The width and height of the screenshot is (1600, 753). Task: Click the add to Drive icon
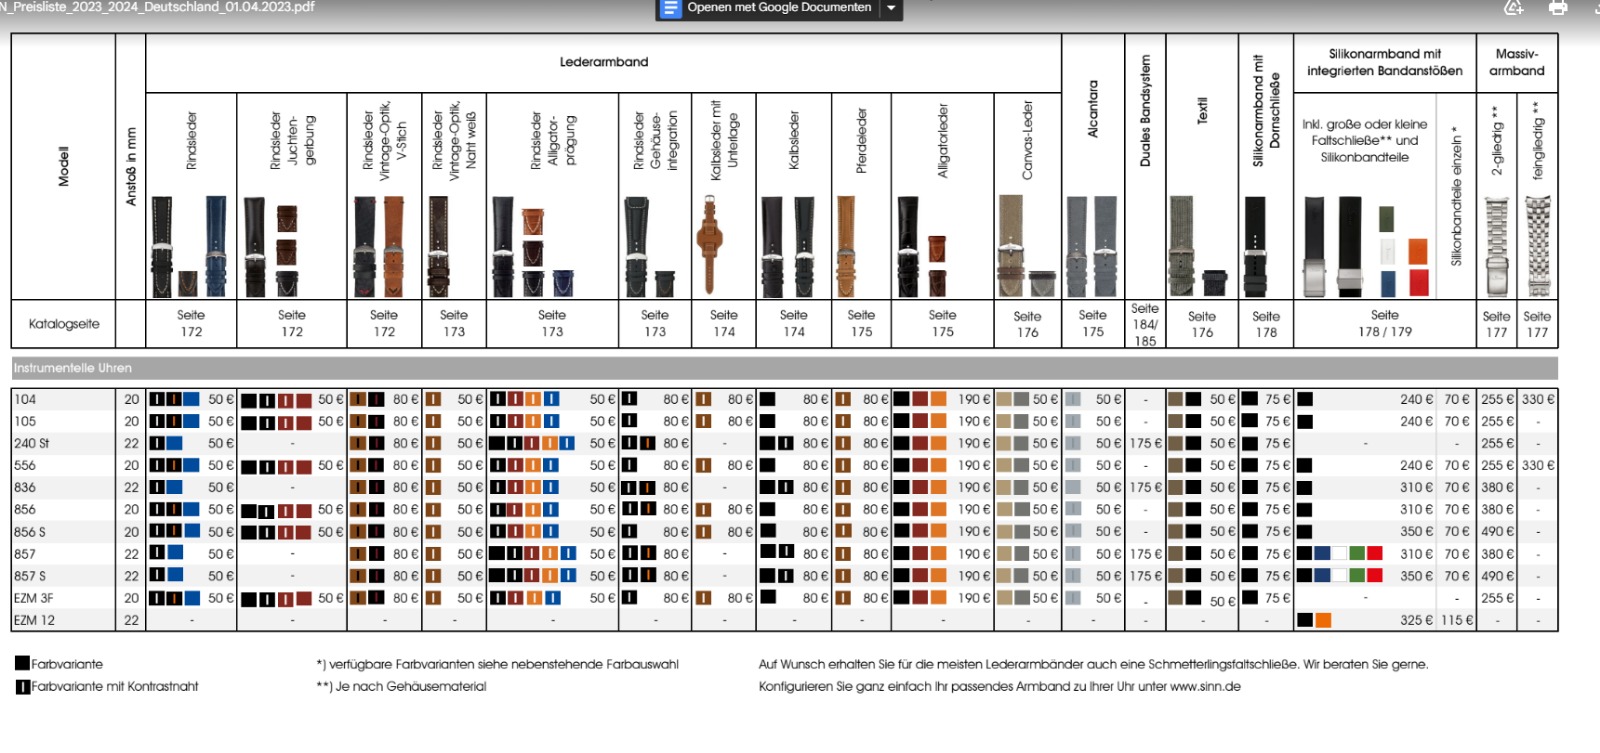click(x=1513, y=8)
